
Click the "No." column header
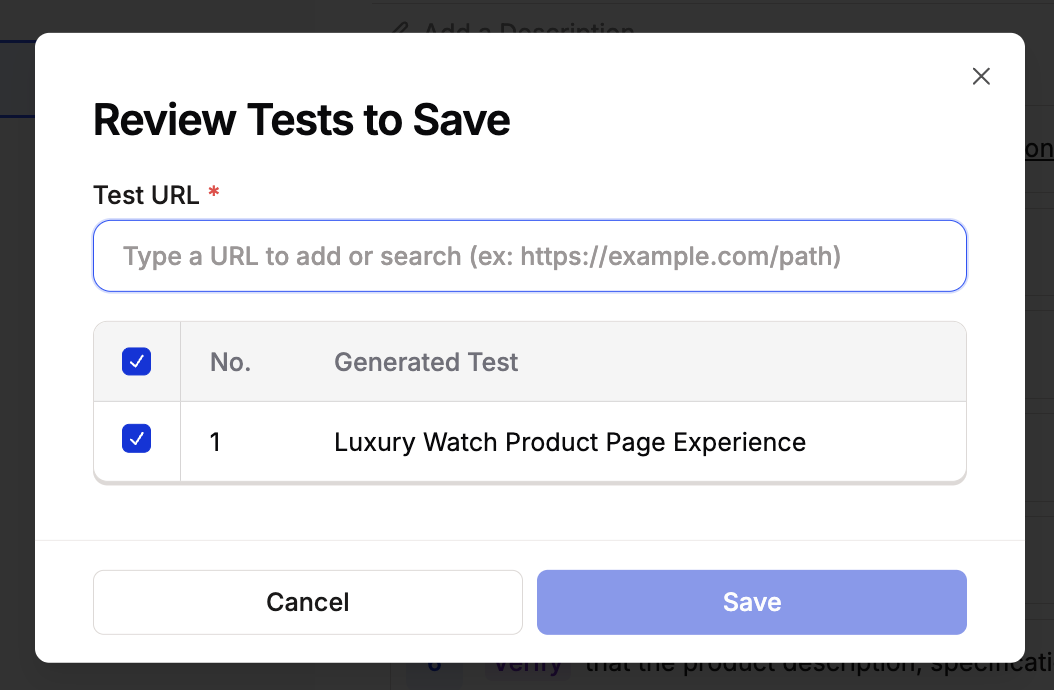(230, 362)
